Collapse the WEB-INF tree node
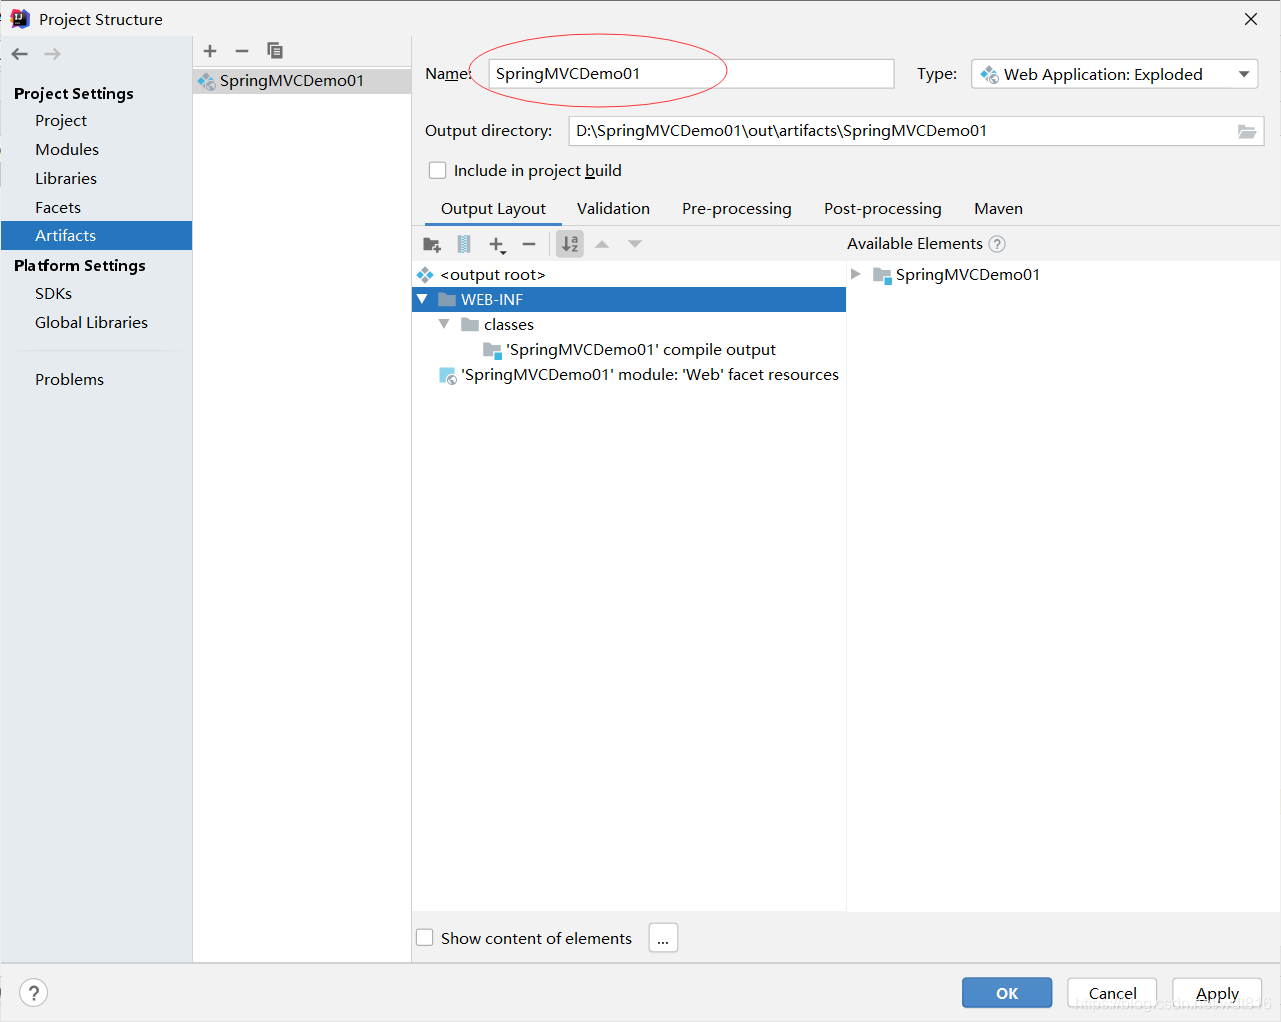 422,299
